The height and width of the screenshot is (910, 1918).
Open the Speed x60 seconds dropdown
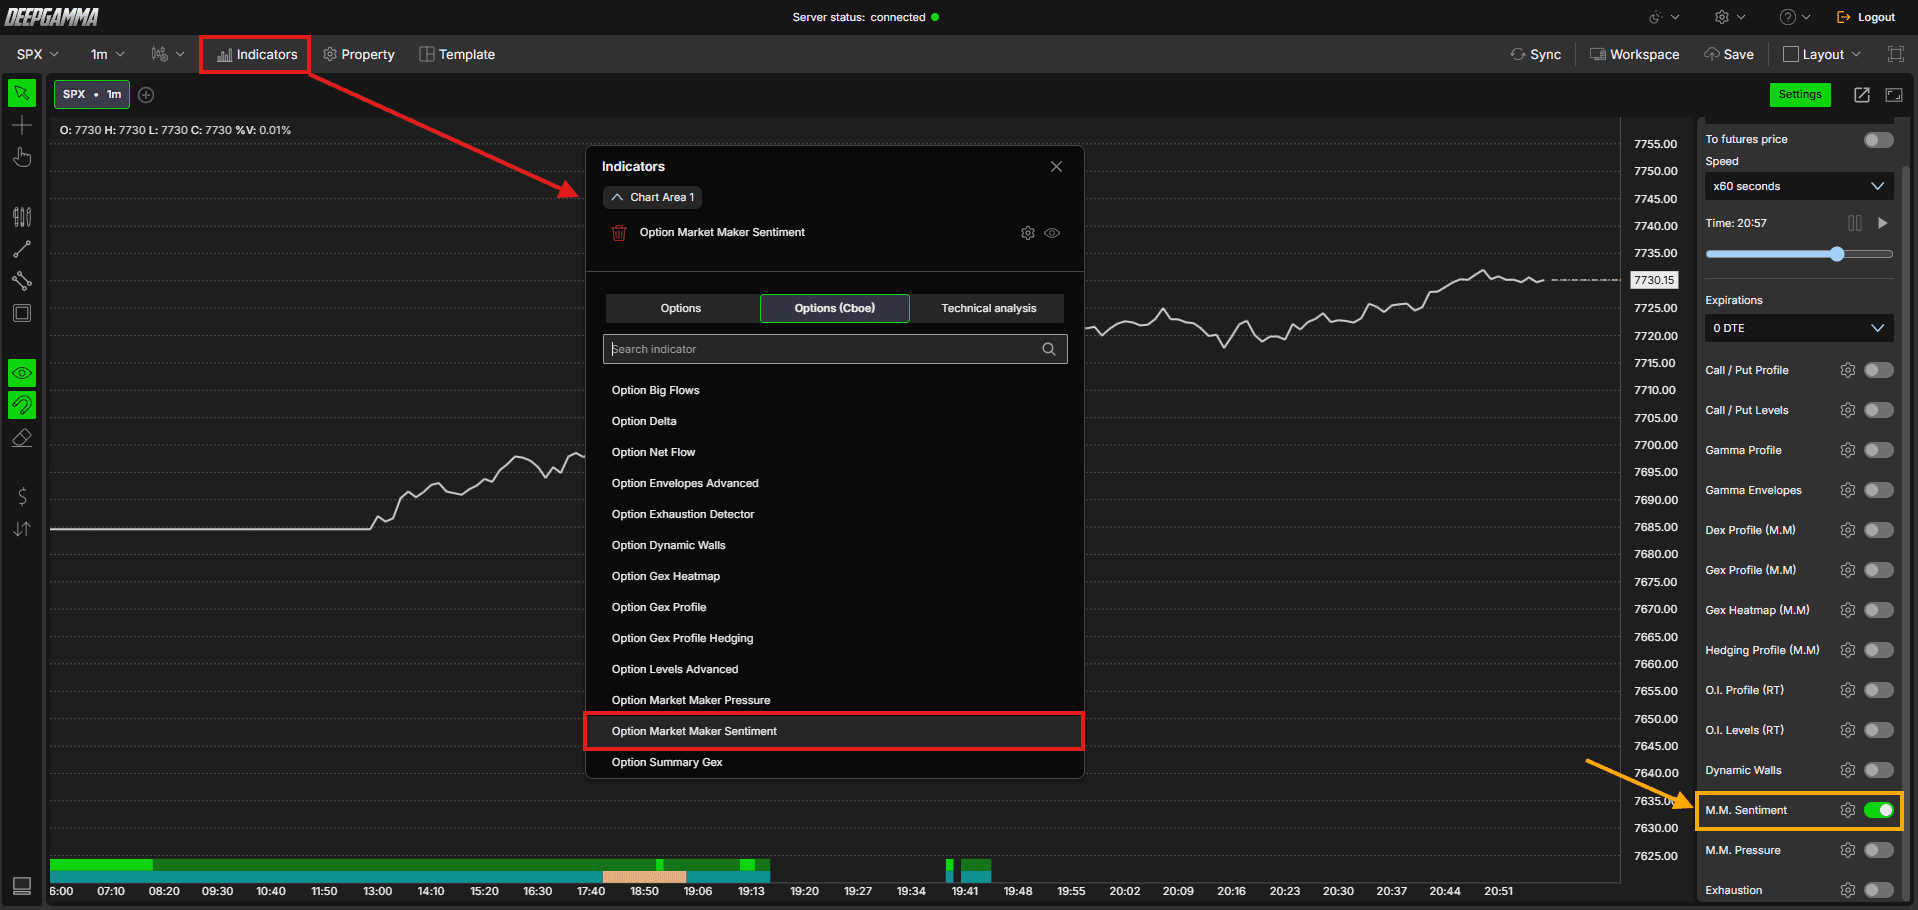(x=1799, y=186)
